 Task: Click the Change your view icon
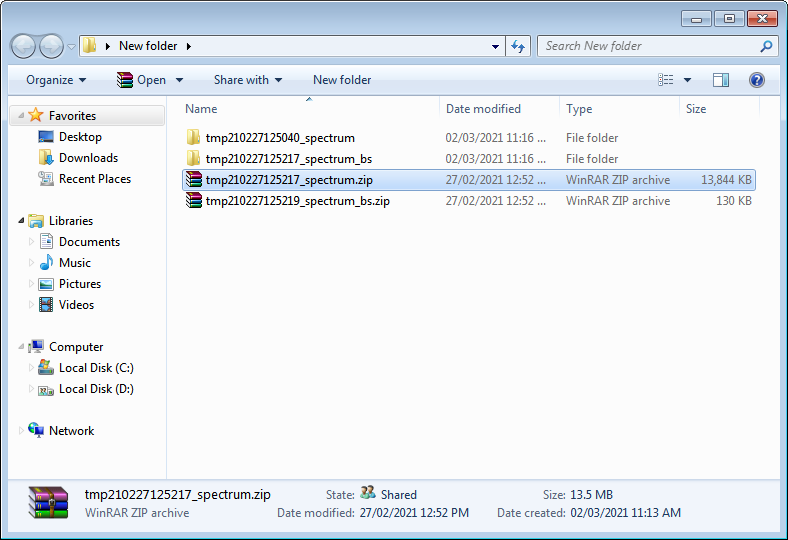click(x=666, y=80)
